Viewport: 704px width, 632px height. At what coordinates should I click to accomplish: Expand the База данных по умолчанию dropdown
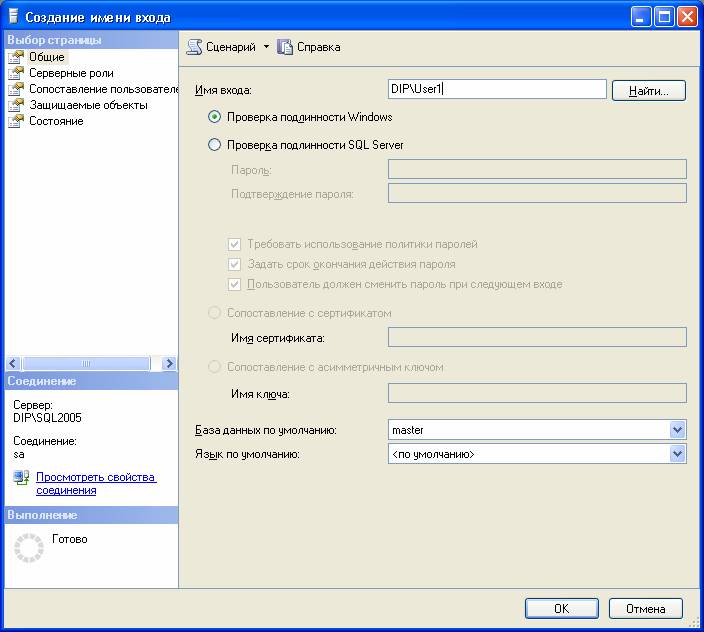pos(678,430)
